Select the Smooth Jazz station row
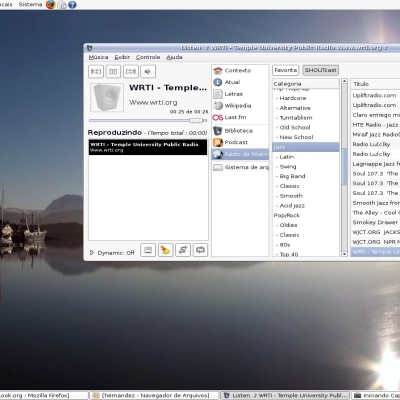 pos(375,203)
